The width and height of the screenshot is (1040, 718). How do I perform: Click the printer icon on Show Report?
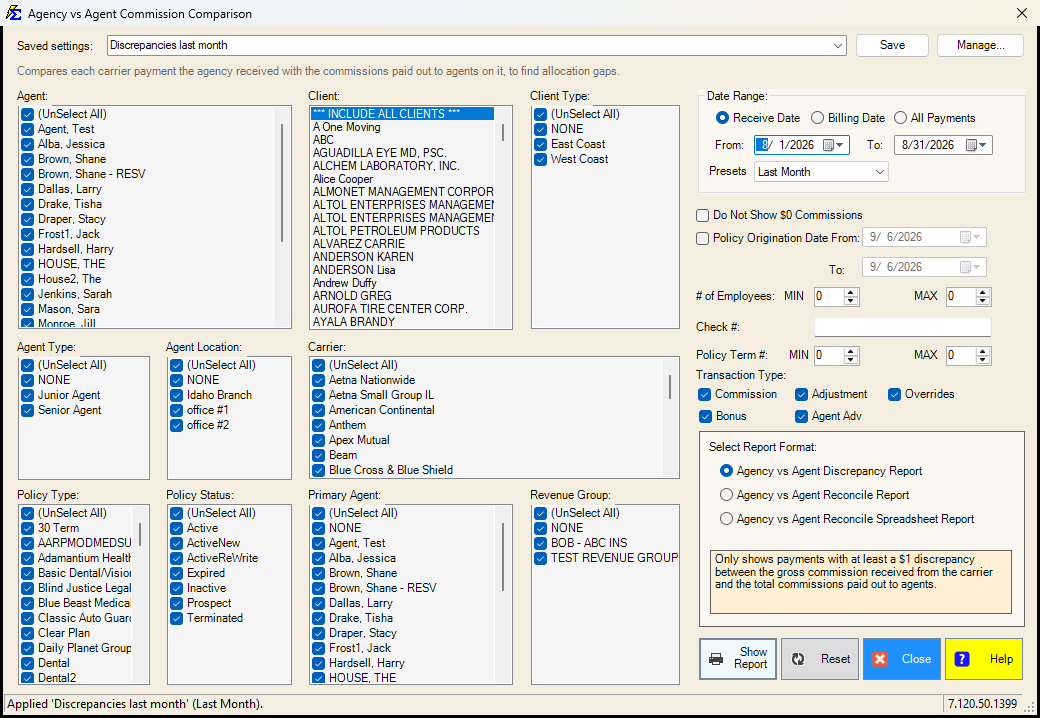[x=716, y=659]
